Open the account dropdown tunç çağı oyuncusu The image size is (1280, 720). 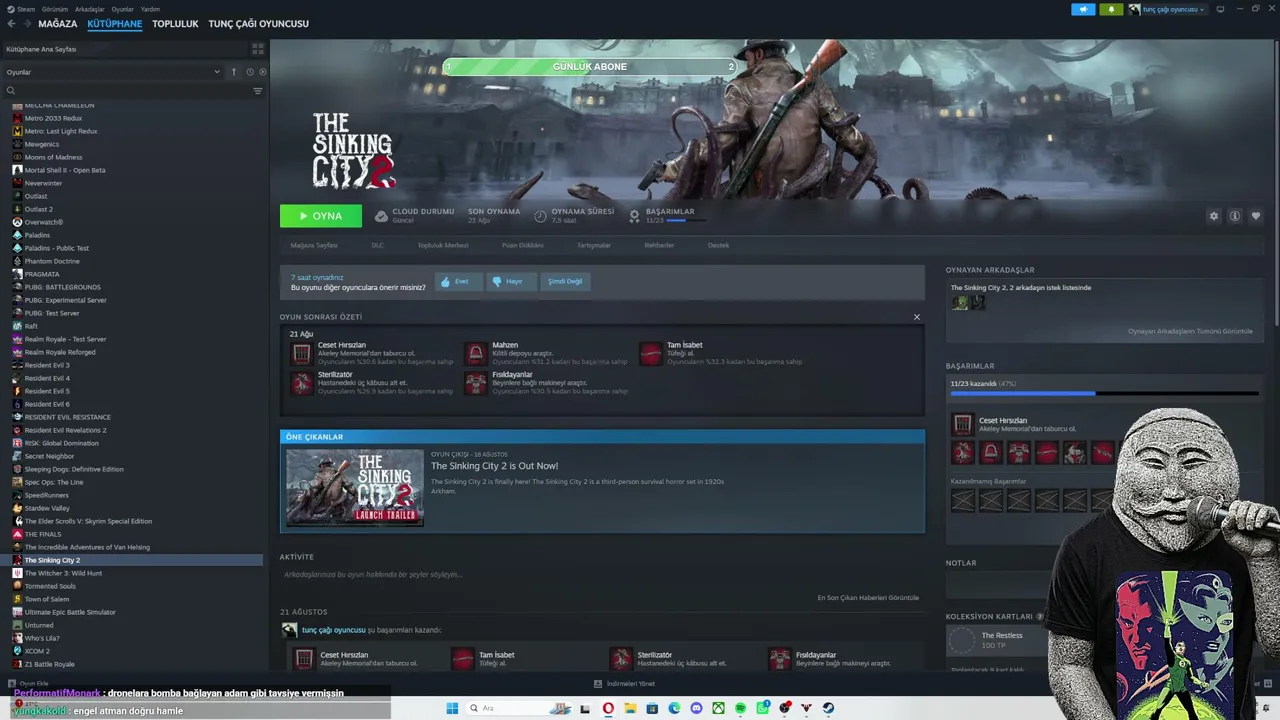(x=1167, y=9)
